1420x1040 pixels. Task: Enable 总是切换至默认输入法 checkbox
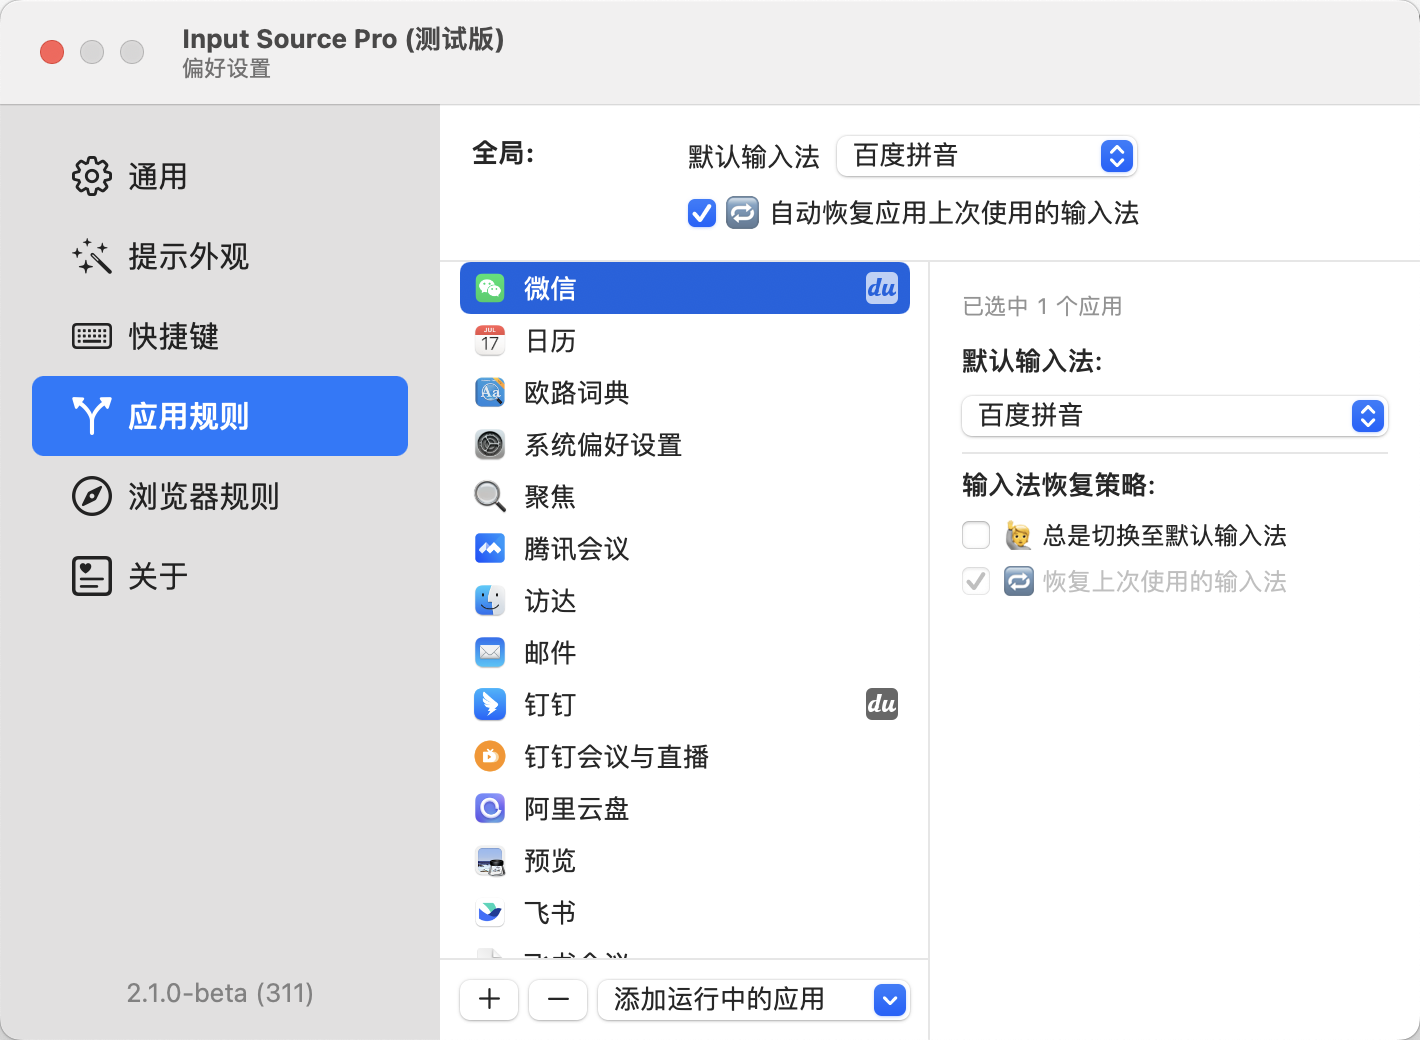point(976,535)
